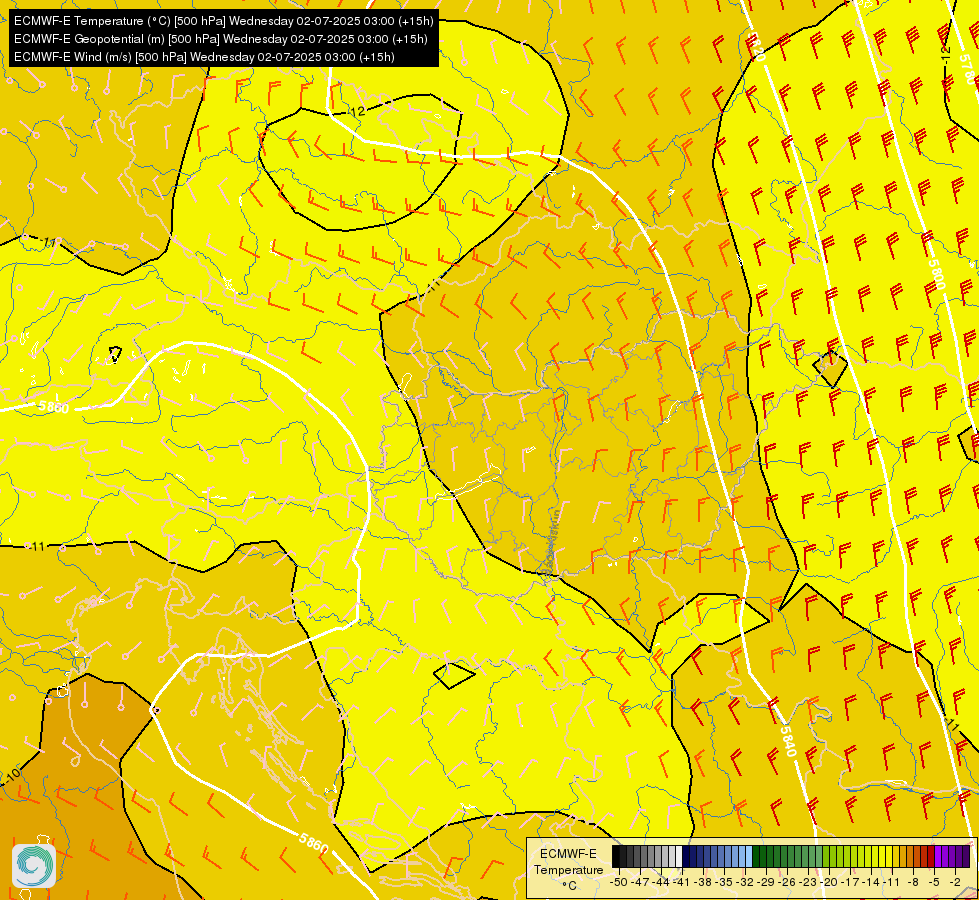Click the -2 value on the legend scale
This screenshot has width=979, height=900.
click(955, 882)
